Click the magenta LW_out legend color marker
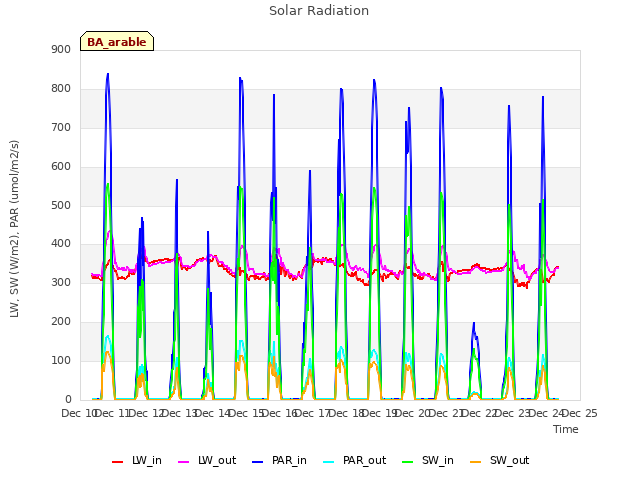This screenshot has width=640, height=480. (184, 462)
